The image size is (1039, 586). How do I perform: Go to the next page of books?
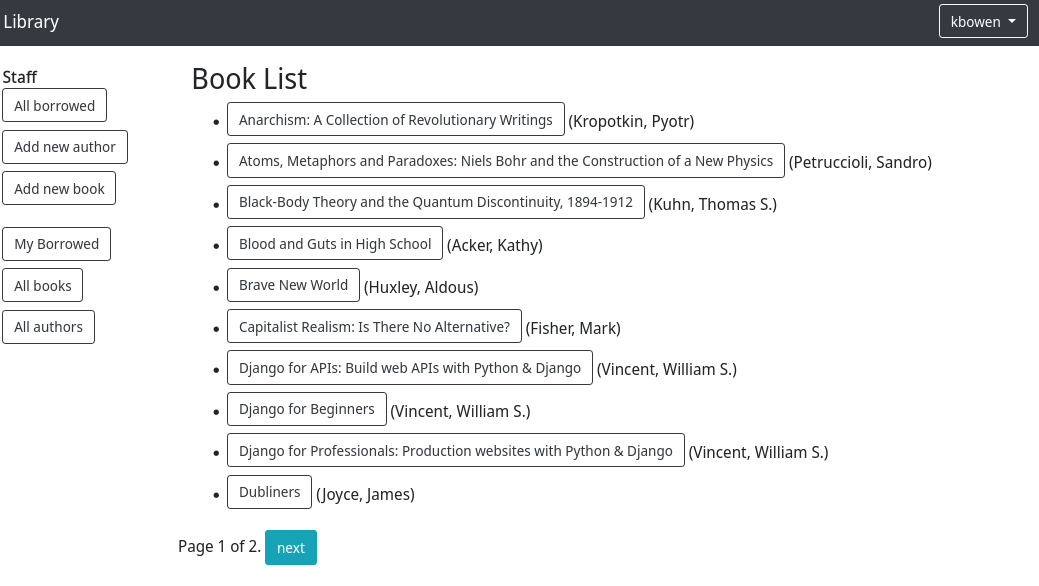click(290, 548)
